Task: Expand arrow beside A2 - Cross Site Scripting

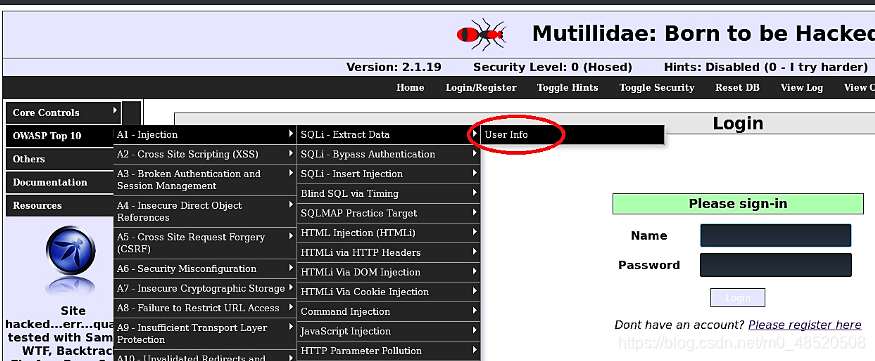Action: 291,153
